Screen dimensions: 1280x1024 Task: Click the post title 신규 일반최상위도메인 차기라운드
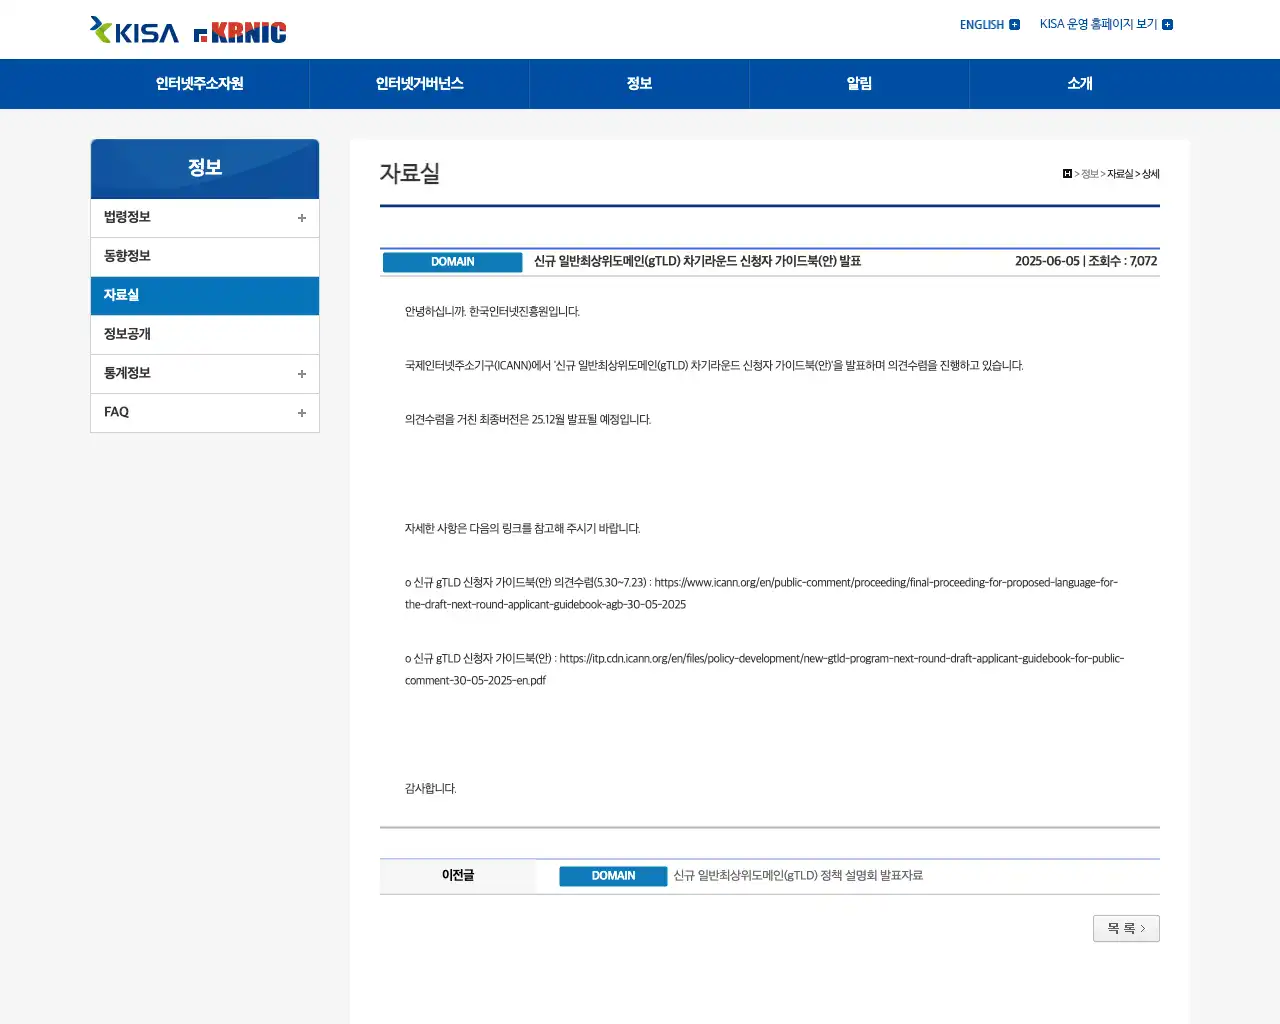tap(697, 261)
